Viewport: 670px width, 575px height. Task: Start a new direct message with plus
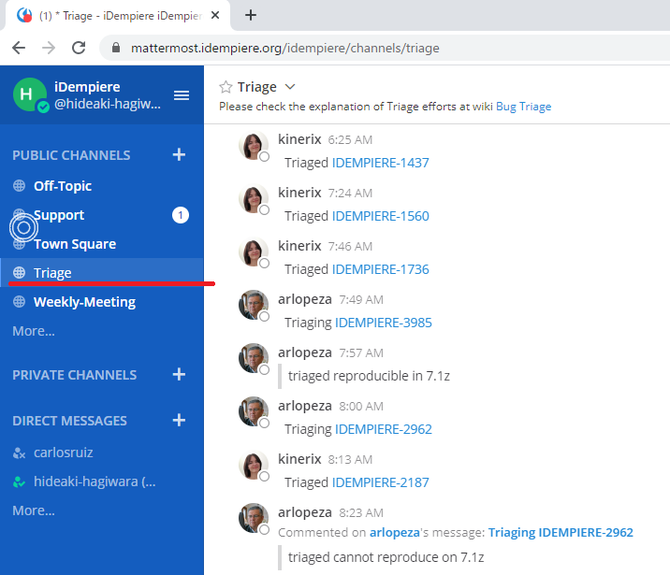click(x=179, y=420)
